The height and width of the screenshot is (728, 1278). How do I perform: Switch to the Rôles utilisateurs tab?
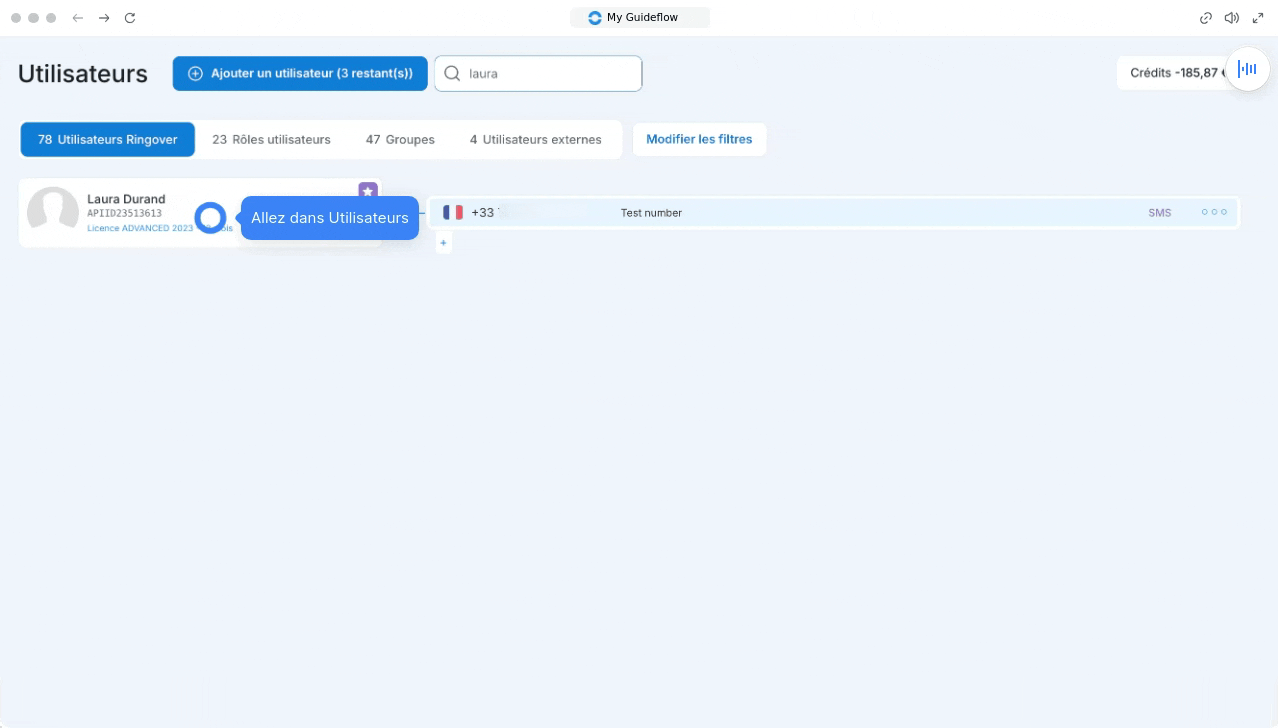point(271,140)
